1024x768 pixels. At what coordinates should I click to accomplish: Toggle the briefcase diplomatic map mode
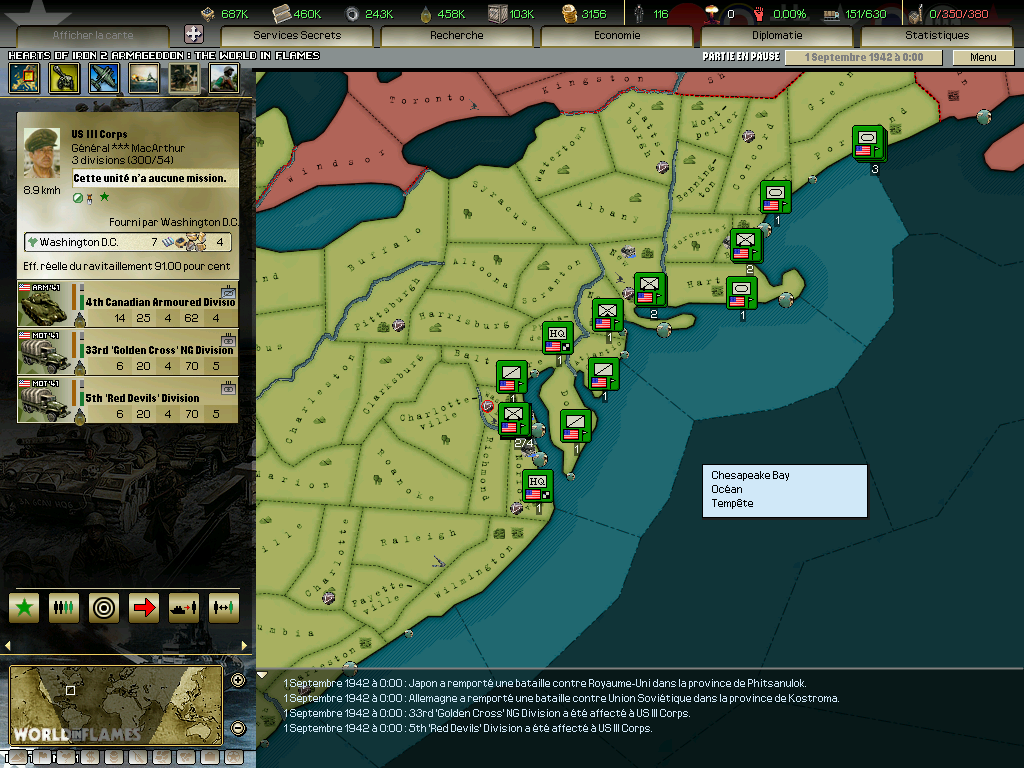pos(210,758)
